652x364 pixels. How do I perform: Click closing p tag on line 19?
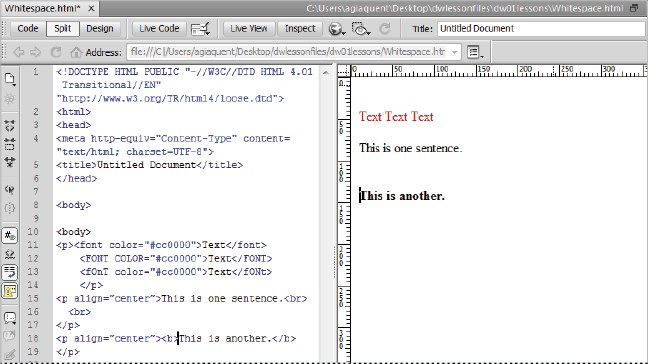68,352
